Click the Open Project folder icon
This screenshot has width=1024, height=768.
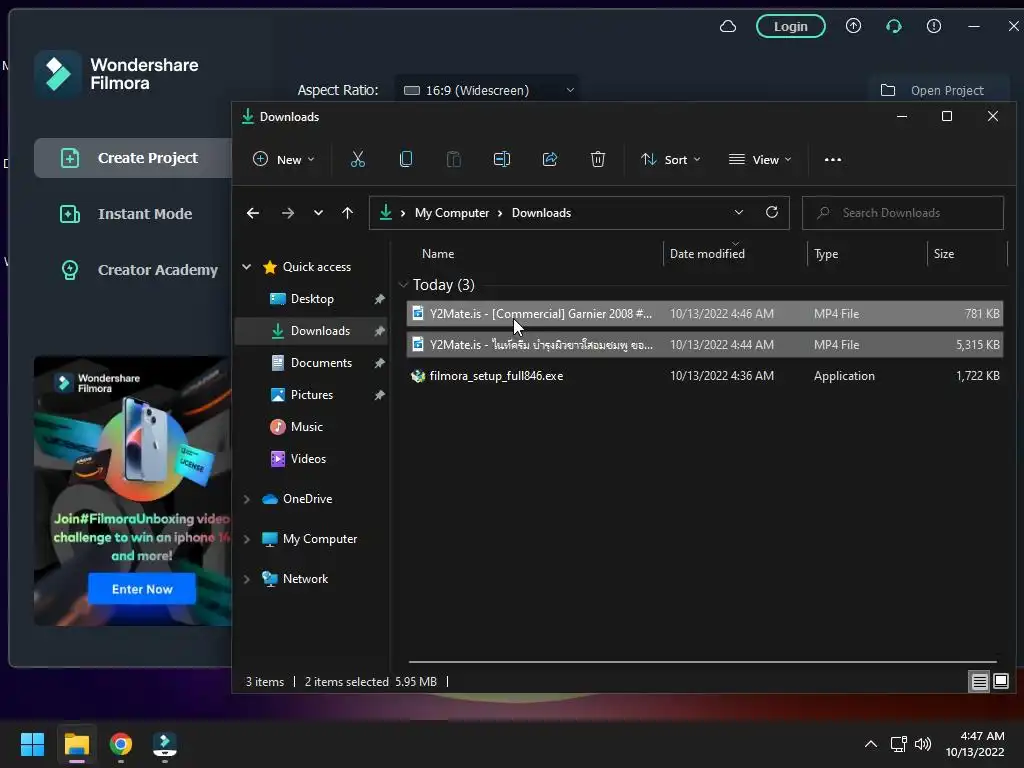coord(888,90)
